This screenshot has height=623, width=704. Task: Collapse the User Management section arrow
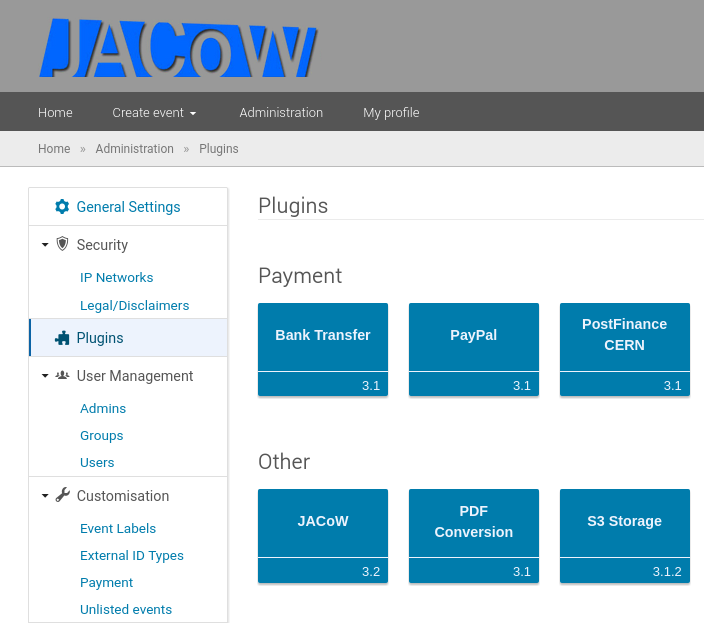(45, 376)
